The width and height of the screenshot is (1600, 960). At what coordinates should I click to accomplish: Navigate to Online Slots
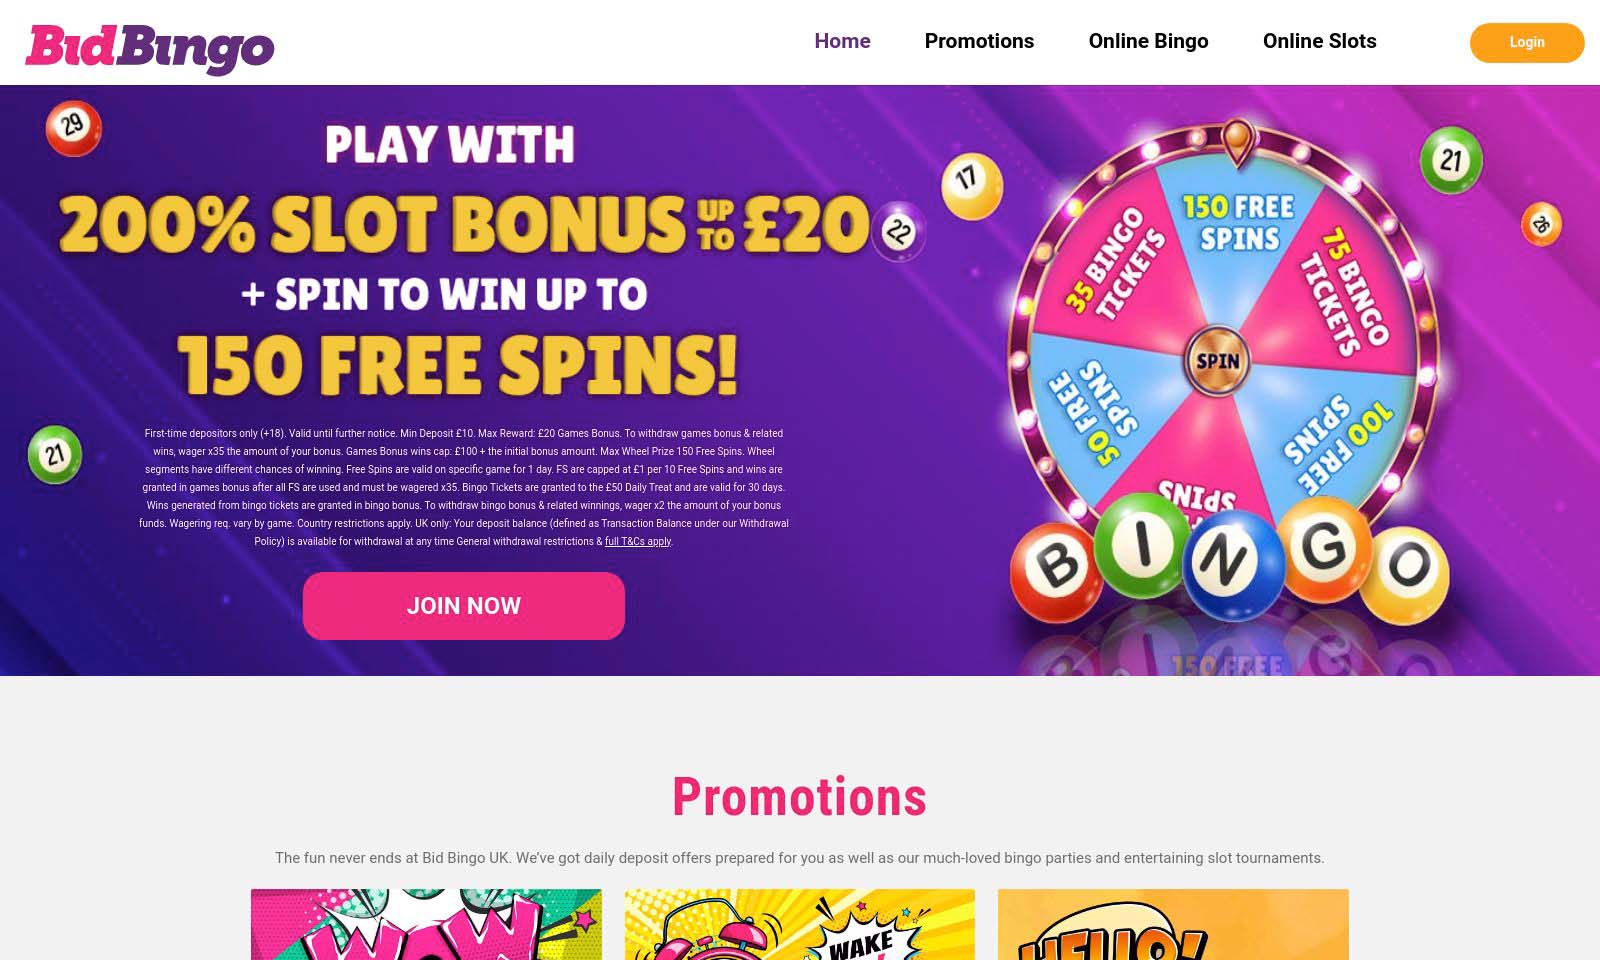pyautogui.click(x=1319, y=41)
